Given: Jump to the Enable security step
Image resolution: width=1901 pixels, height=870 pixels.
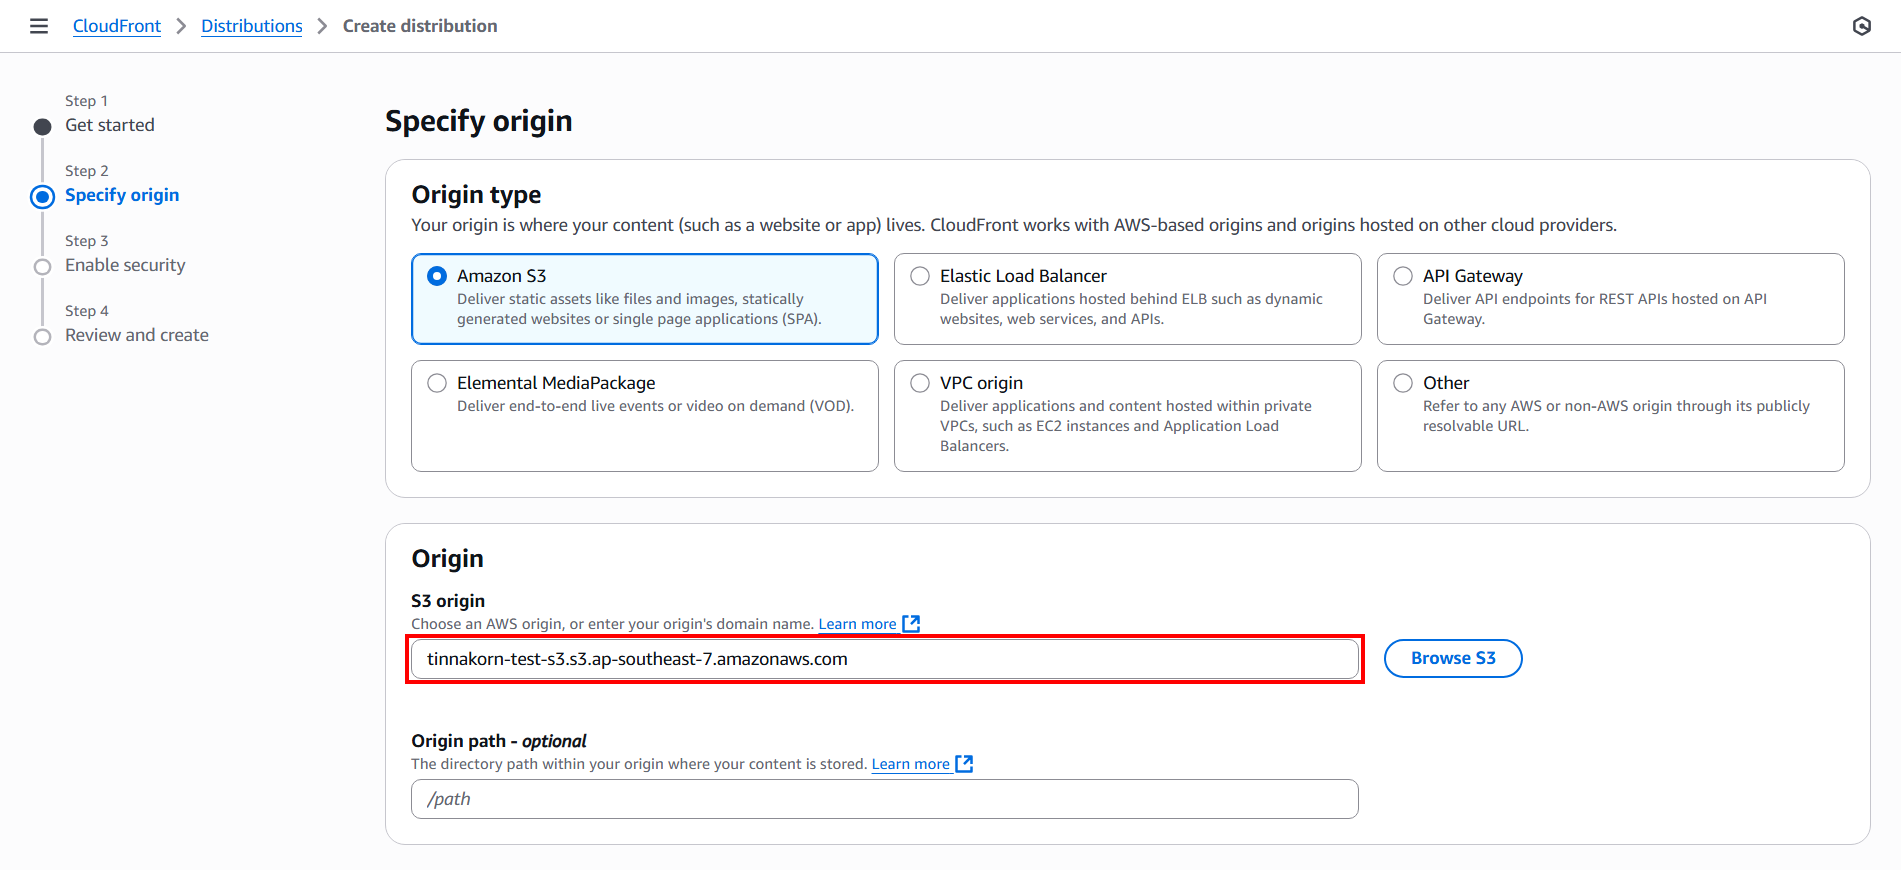Looking at the screenshot, I should [125, 265].
